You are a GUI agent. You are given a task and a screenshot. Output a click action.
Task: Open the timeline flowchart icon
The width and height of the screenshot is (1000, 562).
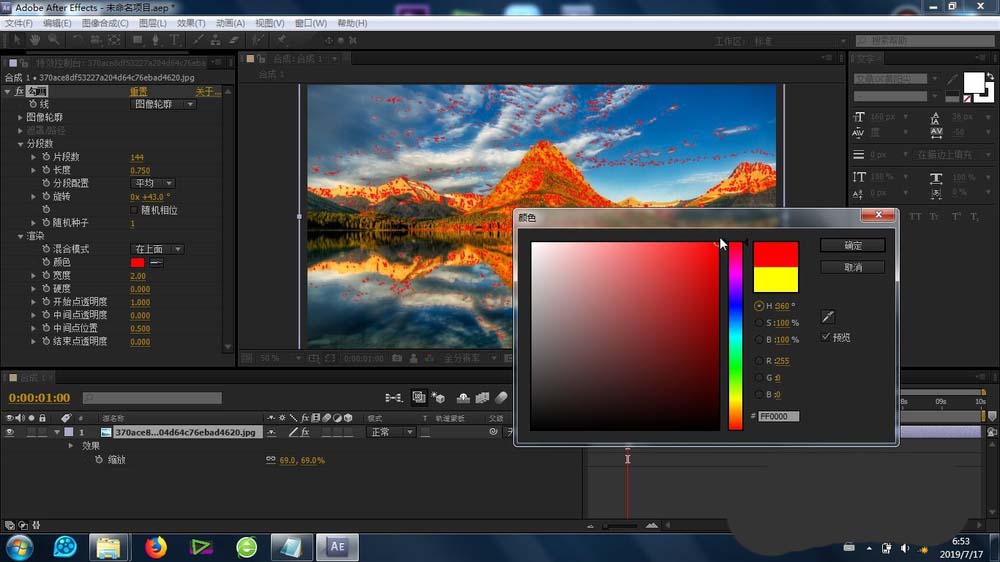[x=393, y=398]
